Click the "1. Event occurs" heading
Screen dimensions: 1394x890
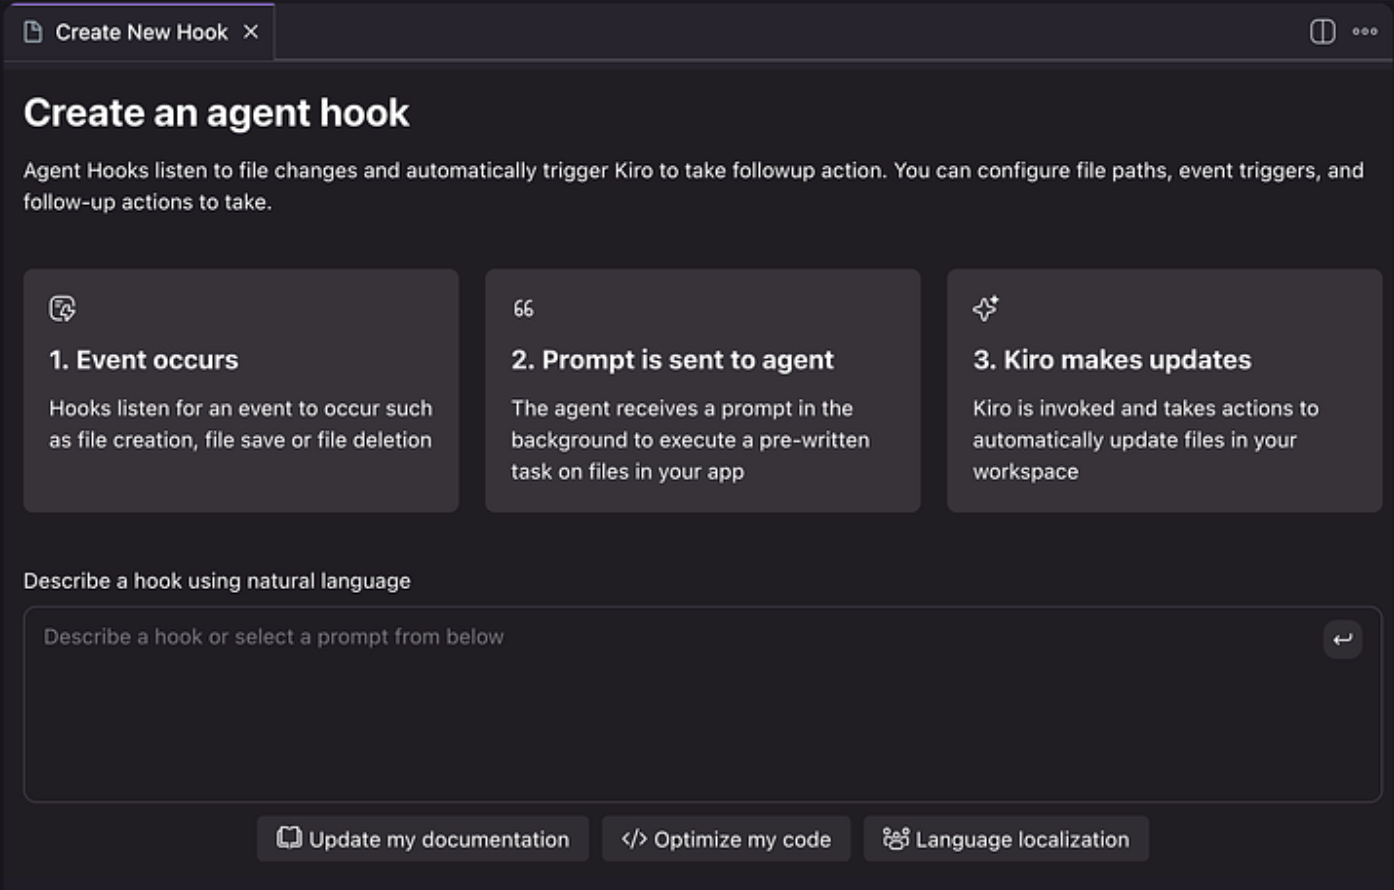point(144,360)
